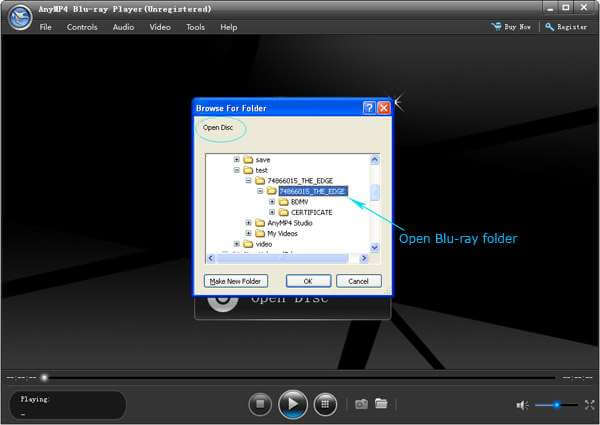Click the folder tree horizontal scrollbar thumb
This screenshot has width=600, height=425.
pos(282,259)
